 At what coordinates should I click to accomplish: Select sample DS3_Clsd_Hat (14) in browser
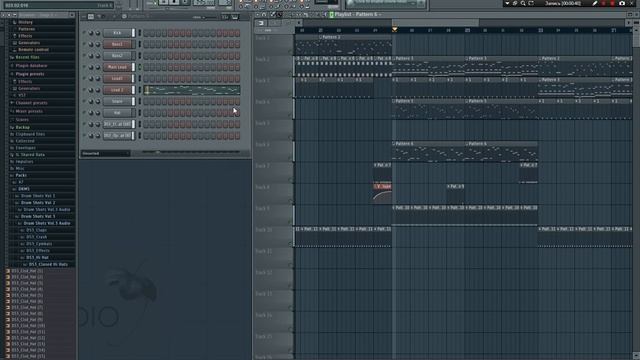pos(28,350)
